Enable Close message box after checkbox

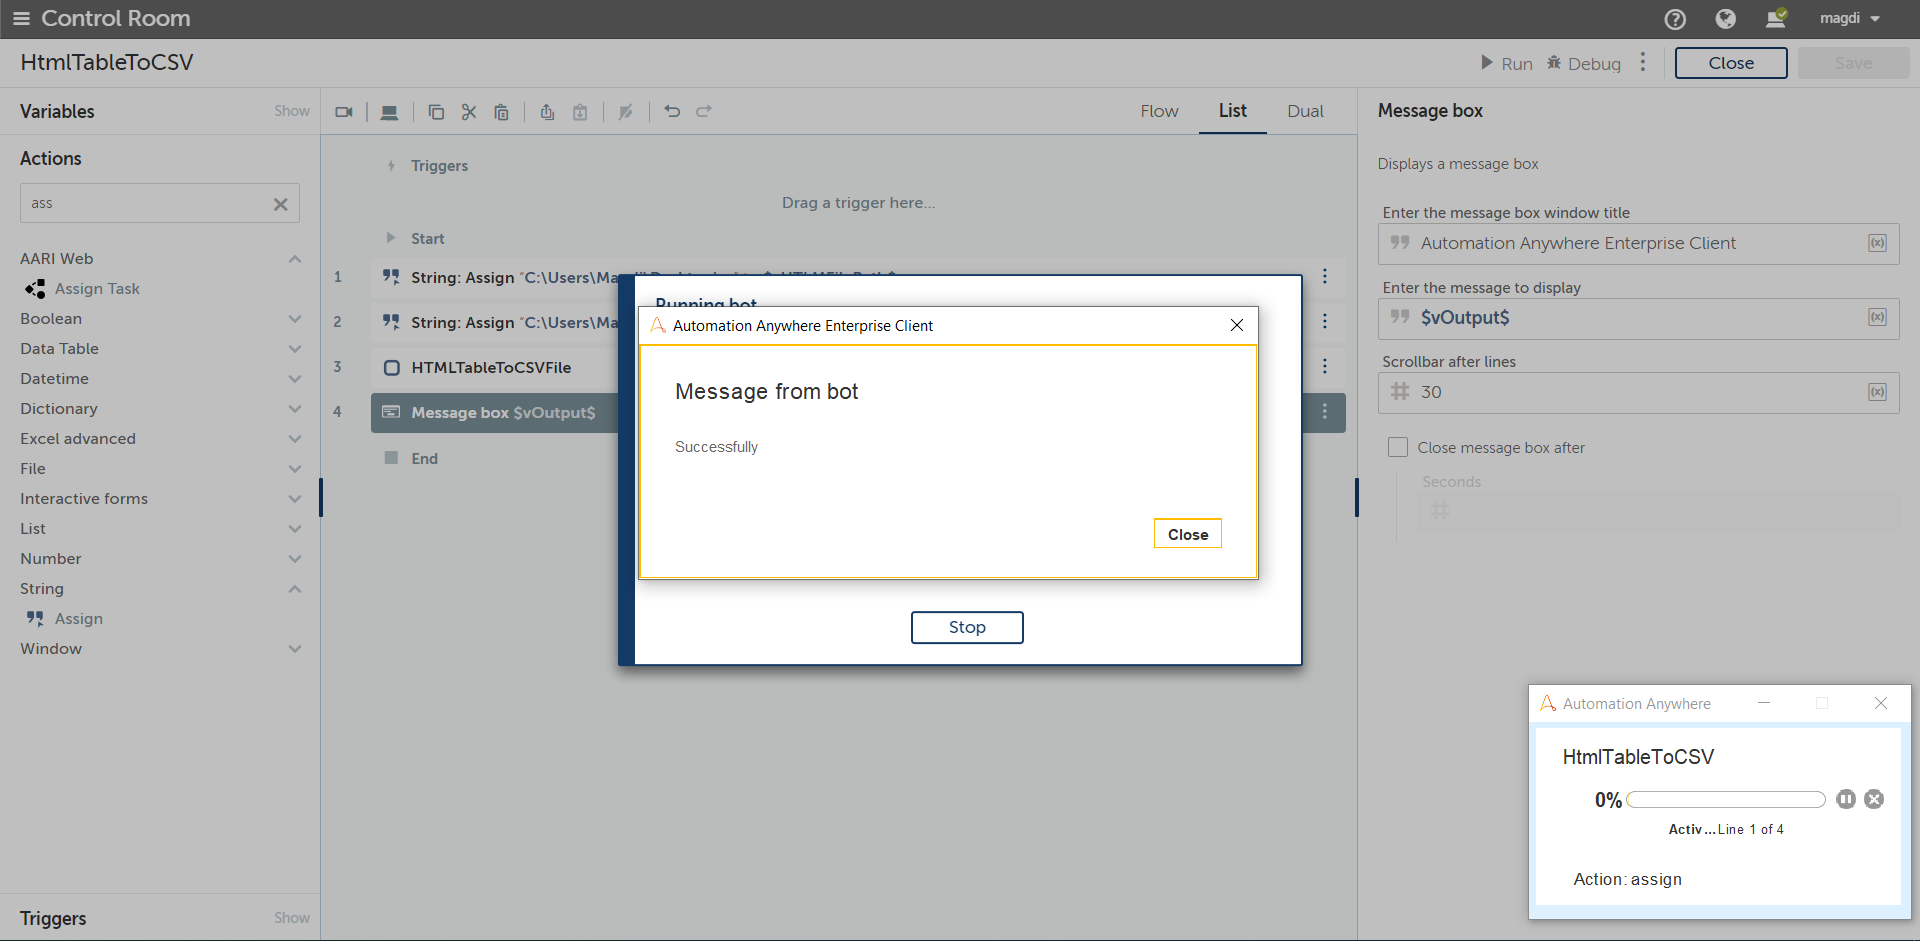point(1398,448)
